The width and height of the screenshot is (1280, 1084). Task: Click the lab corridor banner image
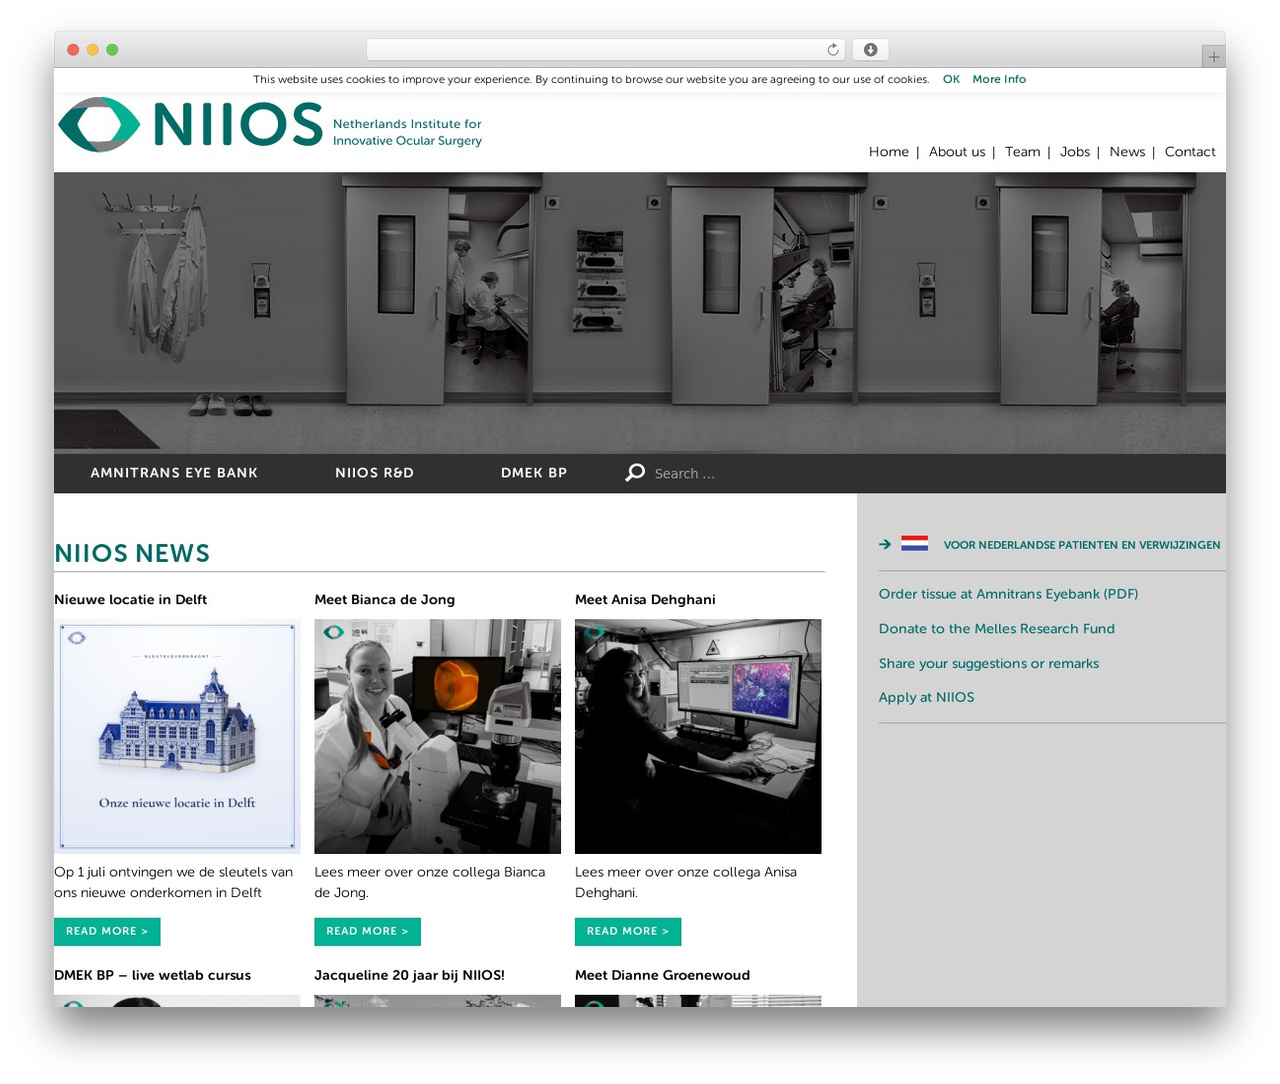640,312
